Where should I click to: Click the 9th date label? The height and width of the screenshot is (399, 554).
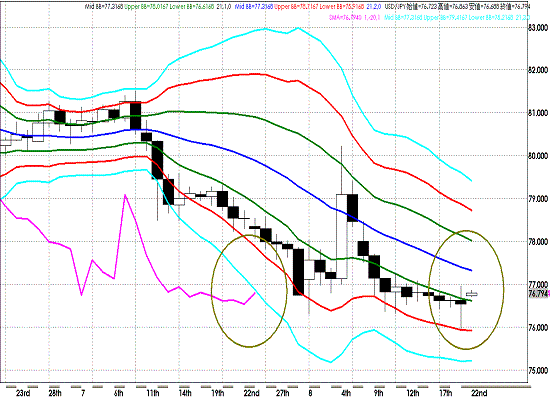pos(379,393)
